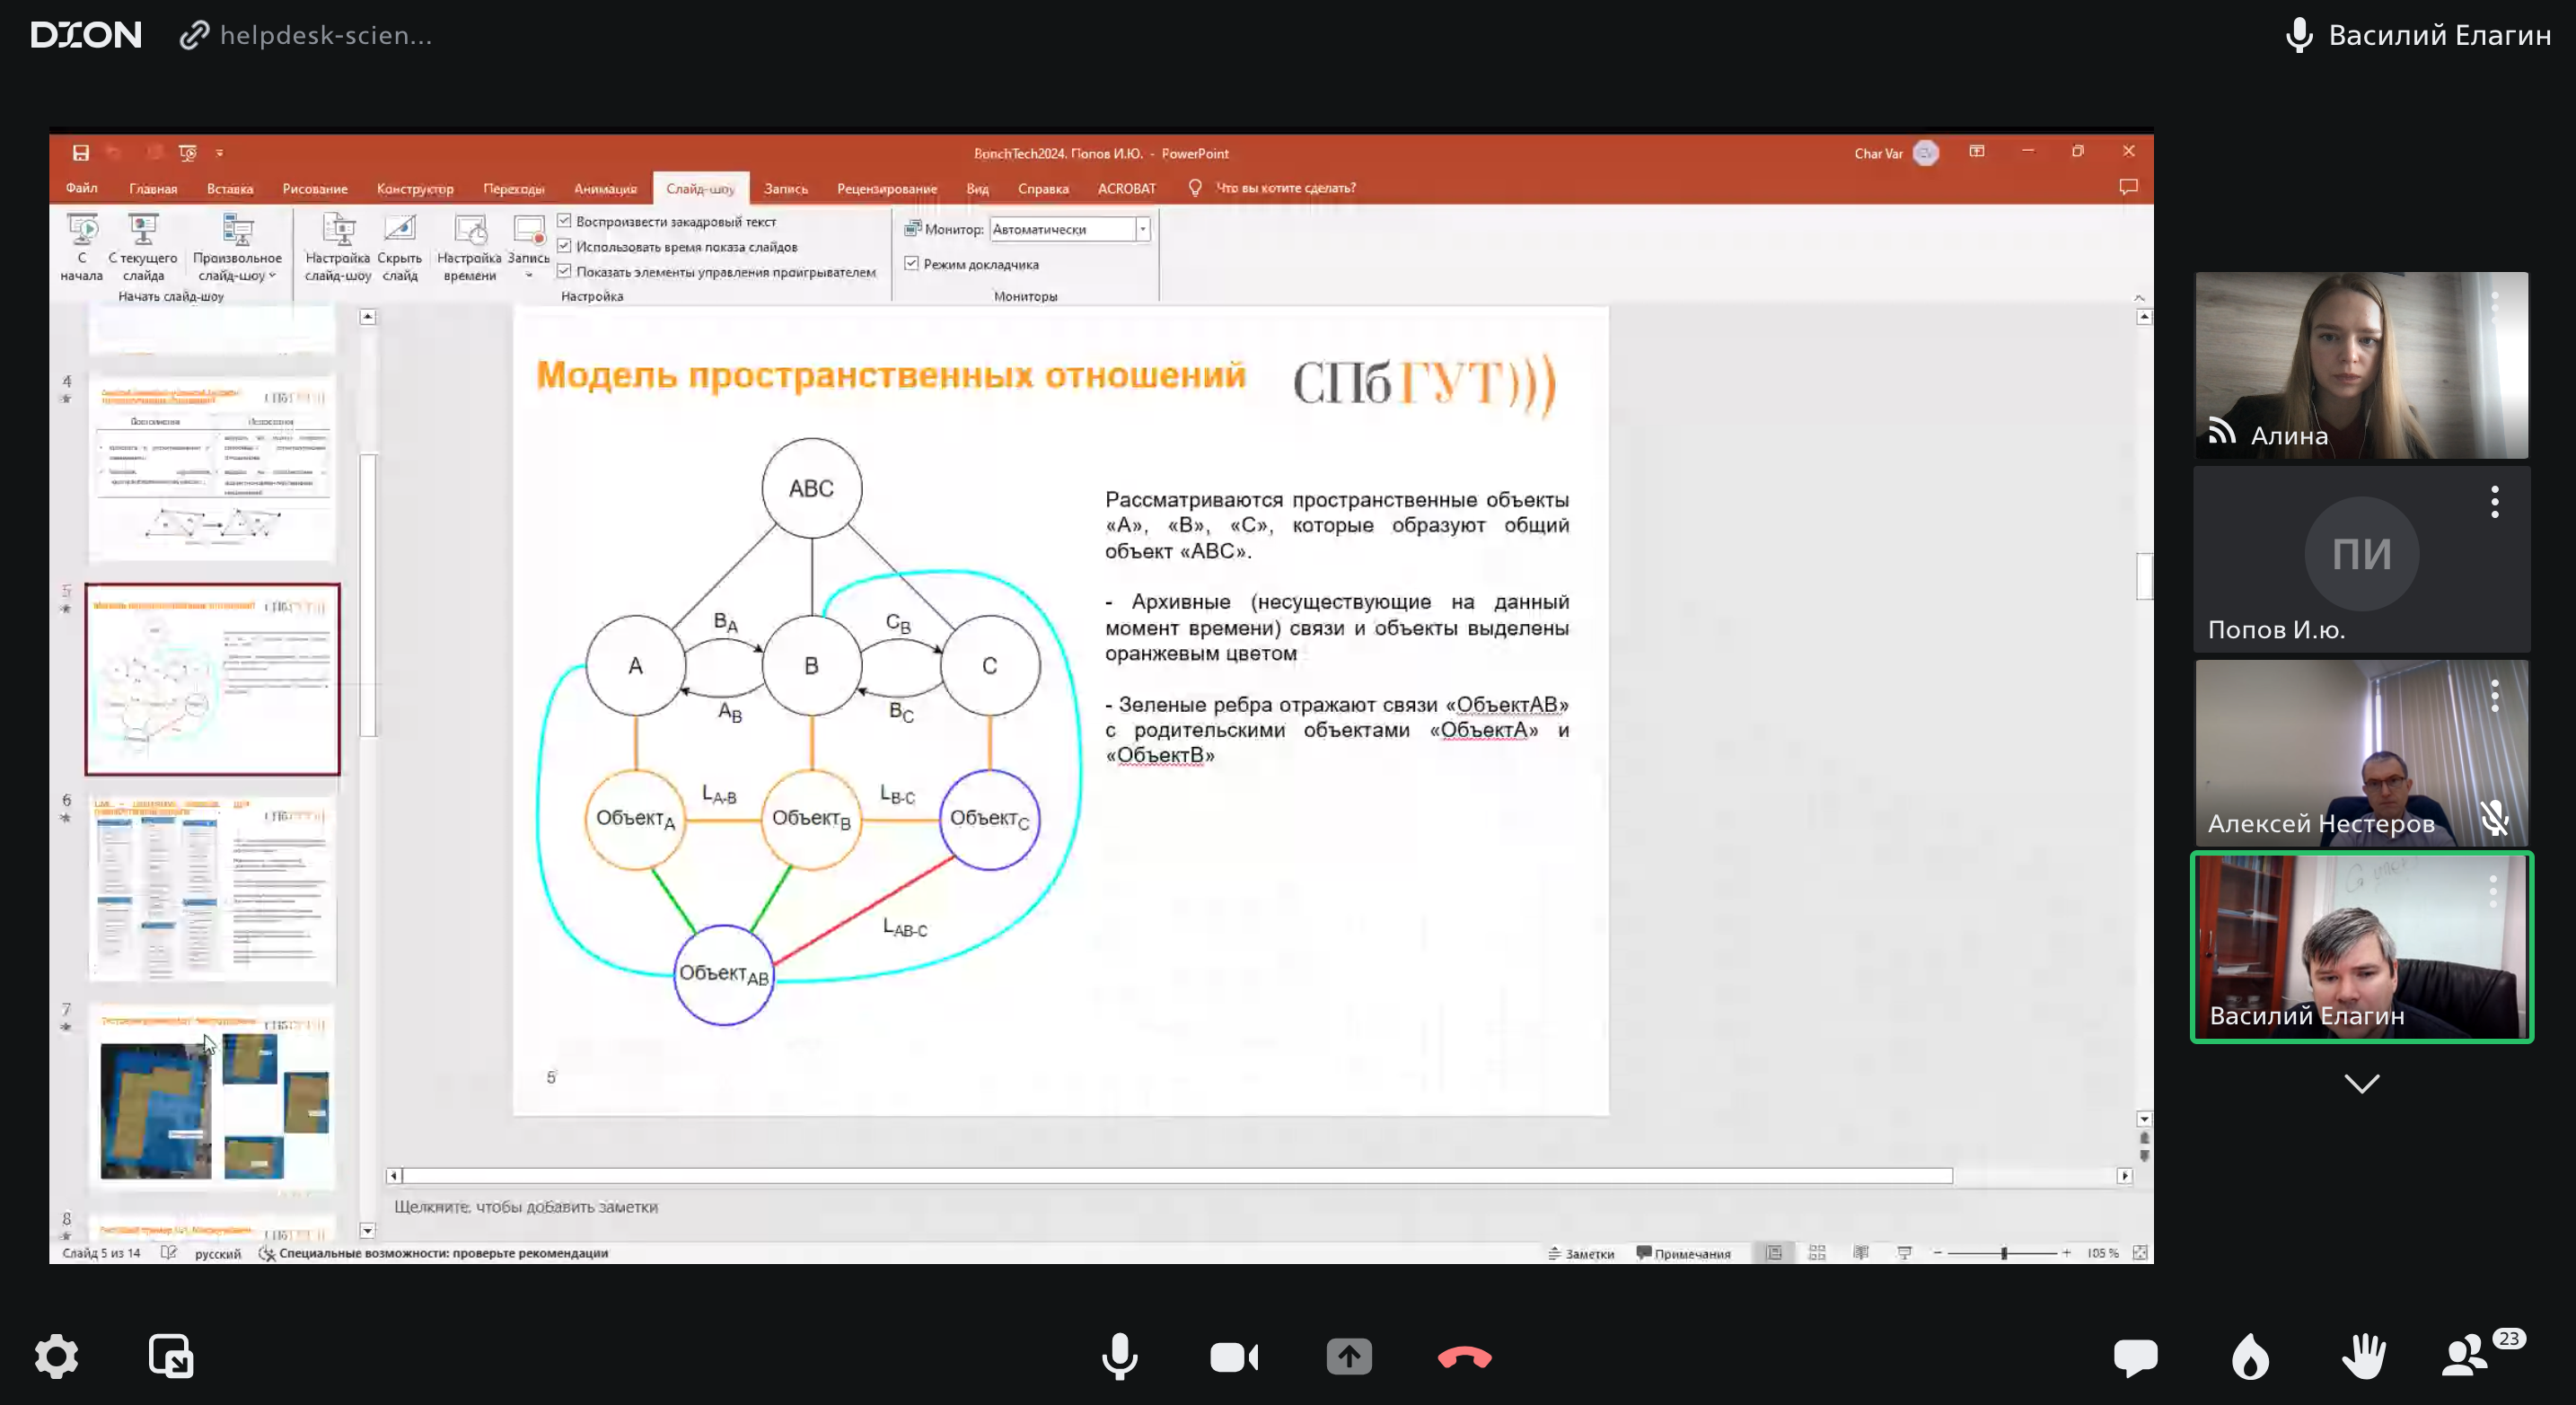The width and height of the screenshot is (2576, 1405).
Task: Click the reactions flame icon
Action: (2250, 1357)
